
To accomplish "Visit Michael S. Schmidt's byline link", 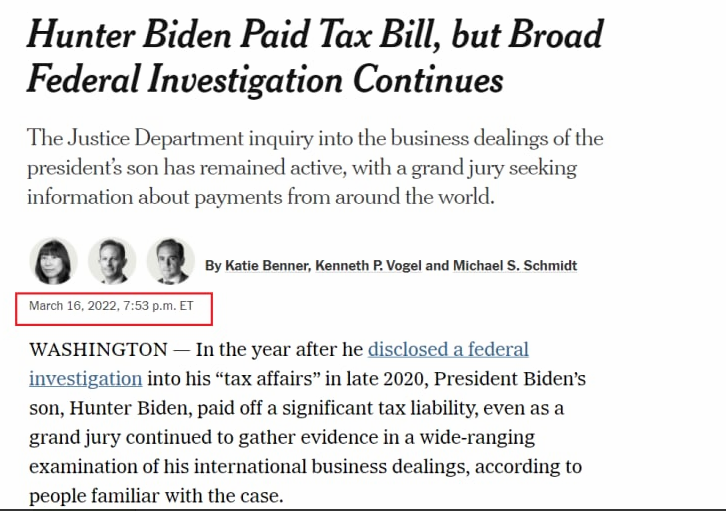I will click(515, 266).
